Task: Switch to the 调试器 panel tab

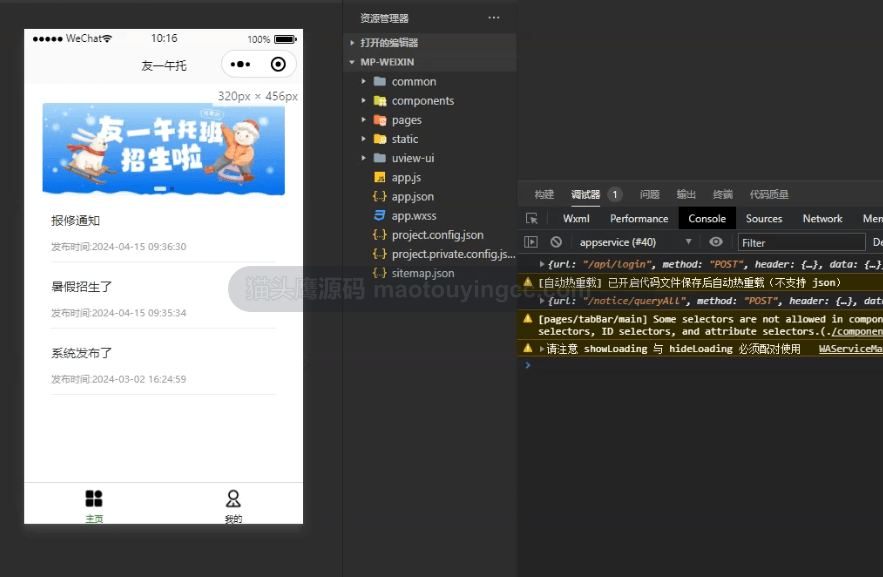Action: [586, 194]
